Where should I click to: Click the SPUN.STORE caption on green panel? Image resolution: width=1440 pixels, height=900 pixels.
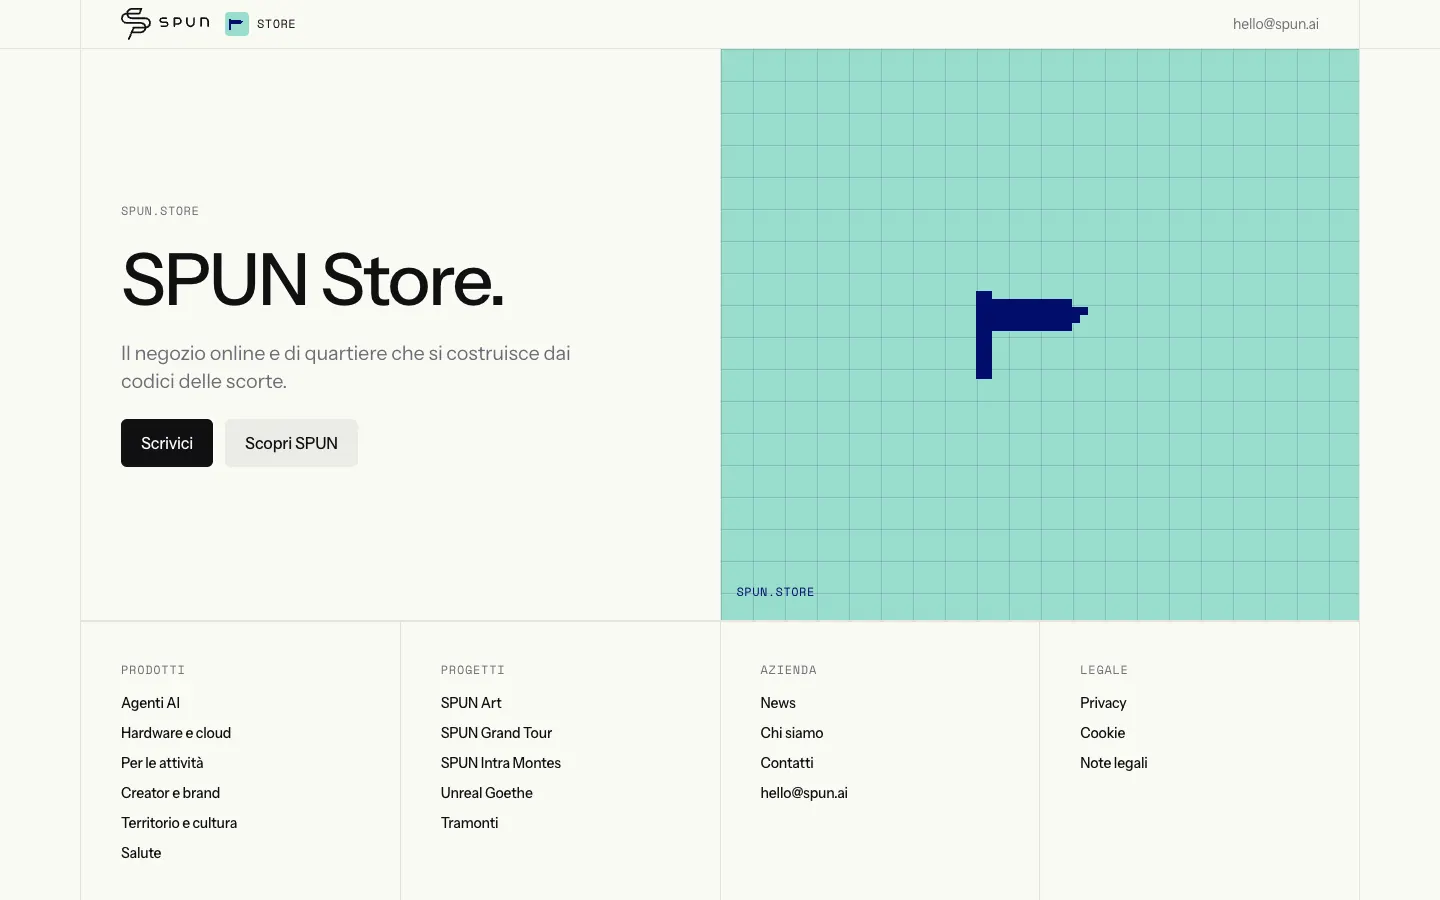click(x=775, y=592)
